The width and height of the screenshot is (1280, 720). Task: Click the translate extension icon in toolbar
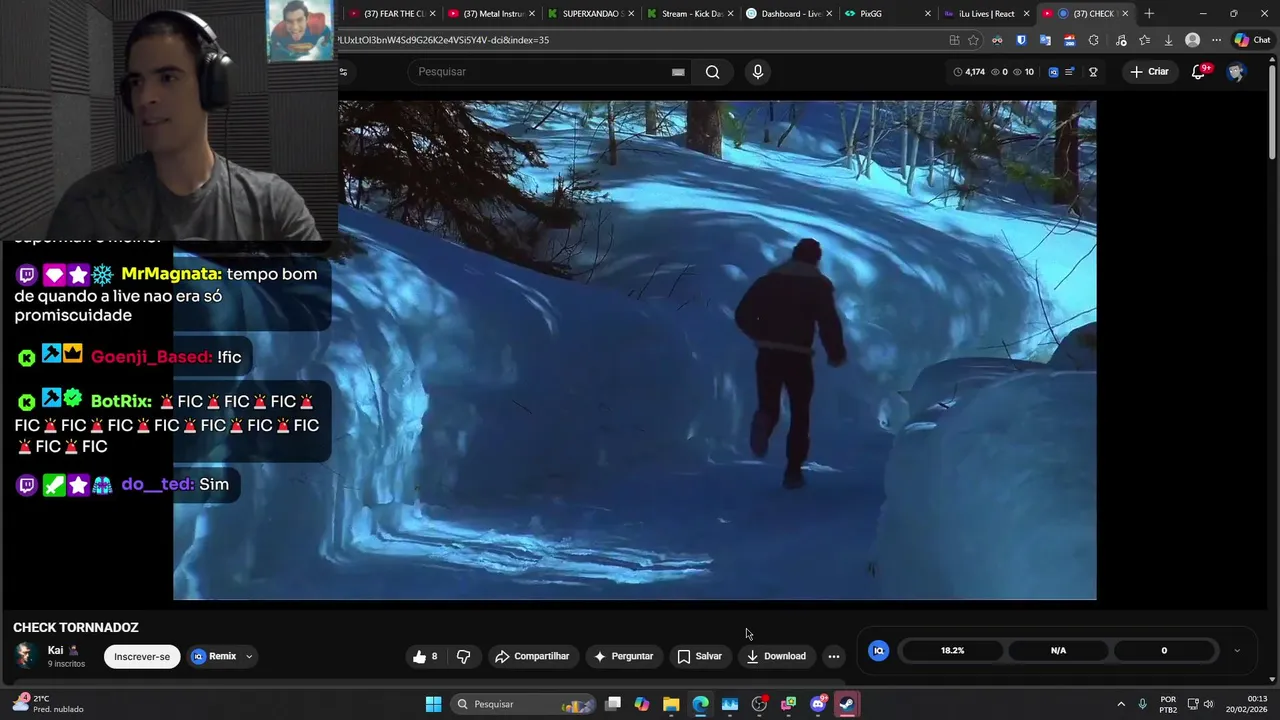tap(1045, 40)
